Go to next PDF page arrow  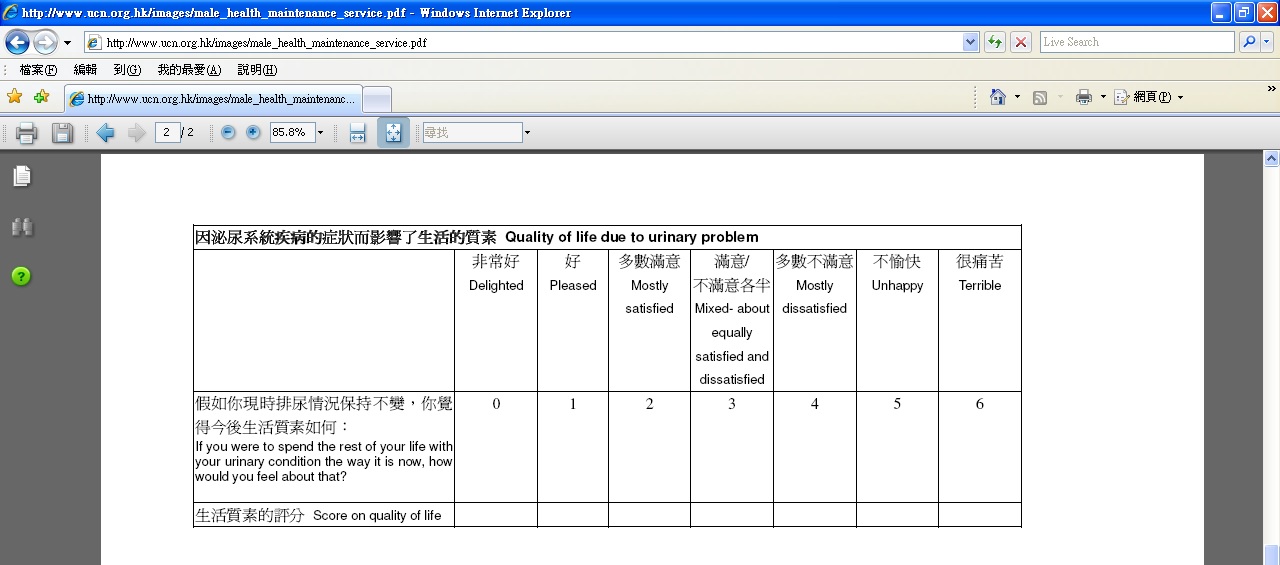pos(137,133)
